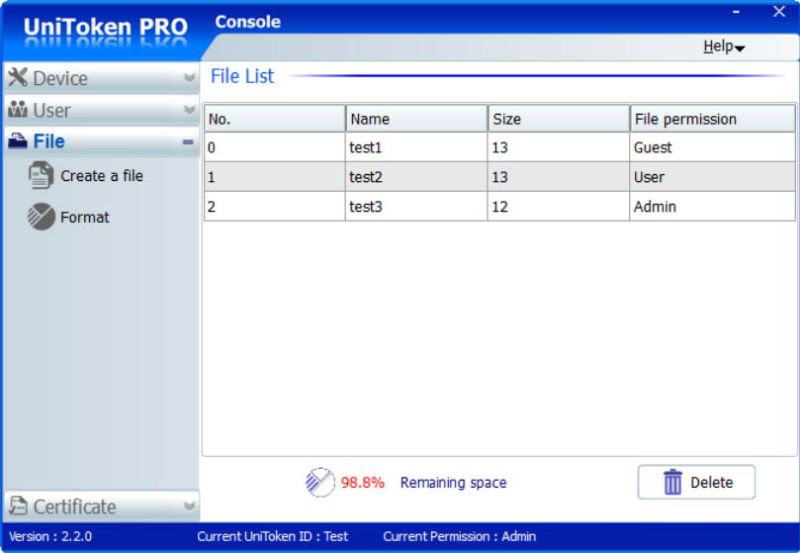
Task: Click the 98.8% remaining space value
Action: [362, 483]
